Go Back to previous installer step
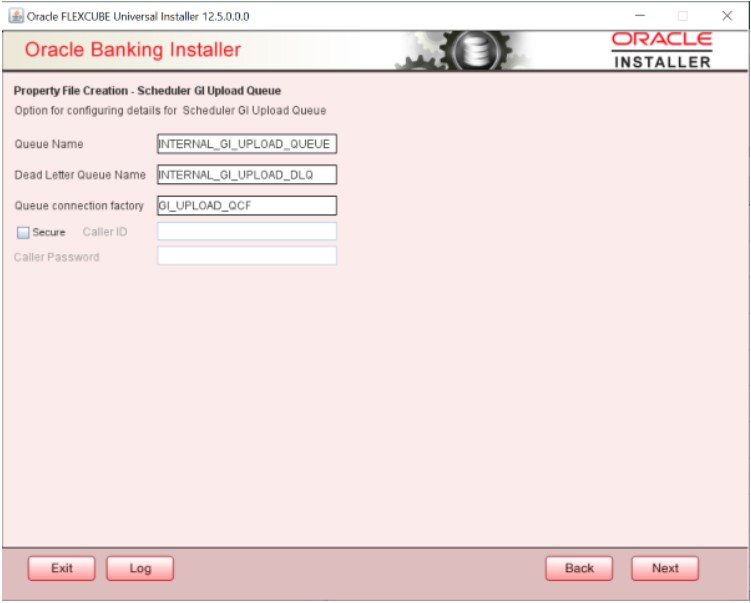This screenshot has width=751, height=603. pyautogui.click(x=579, y=569)
